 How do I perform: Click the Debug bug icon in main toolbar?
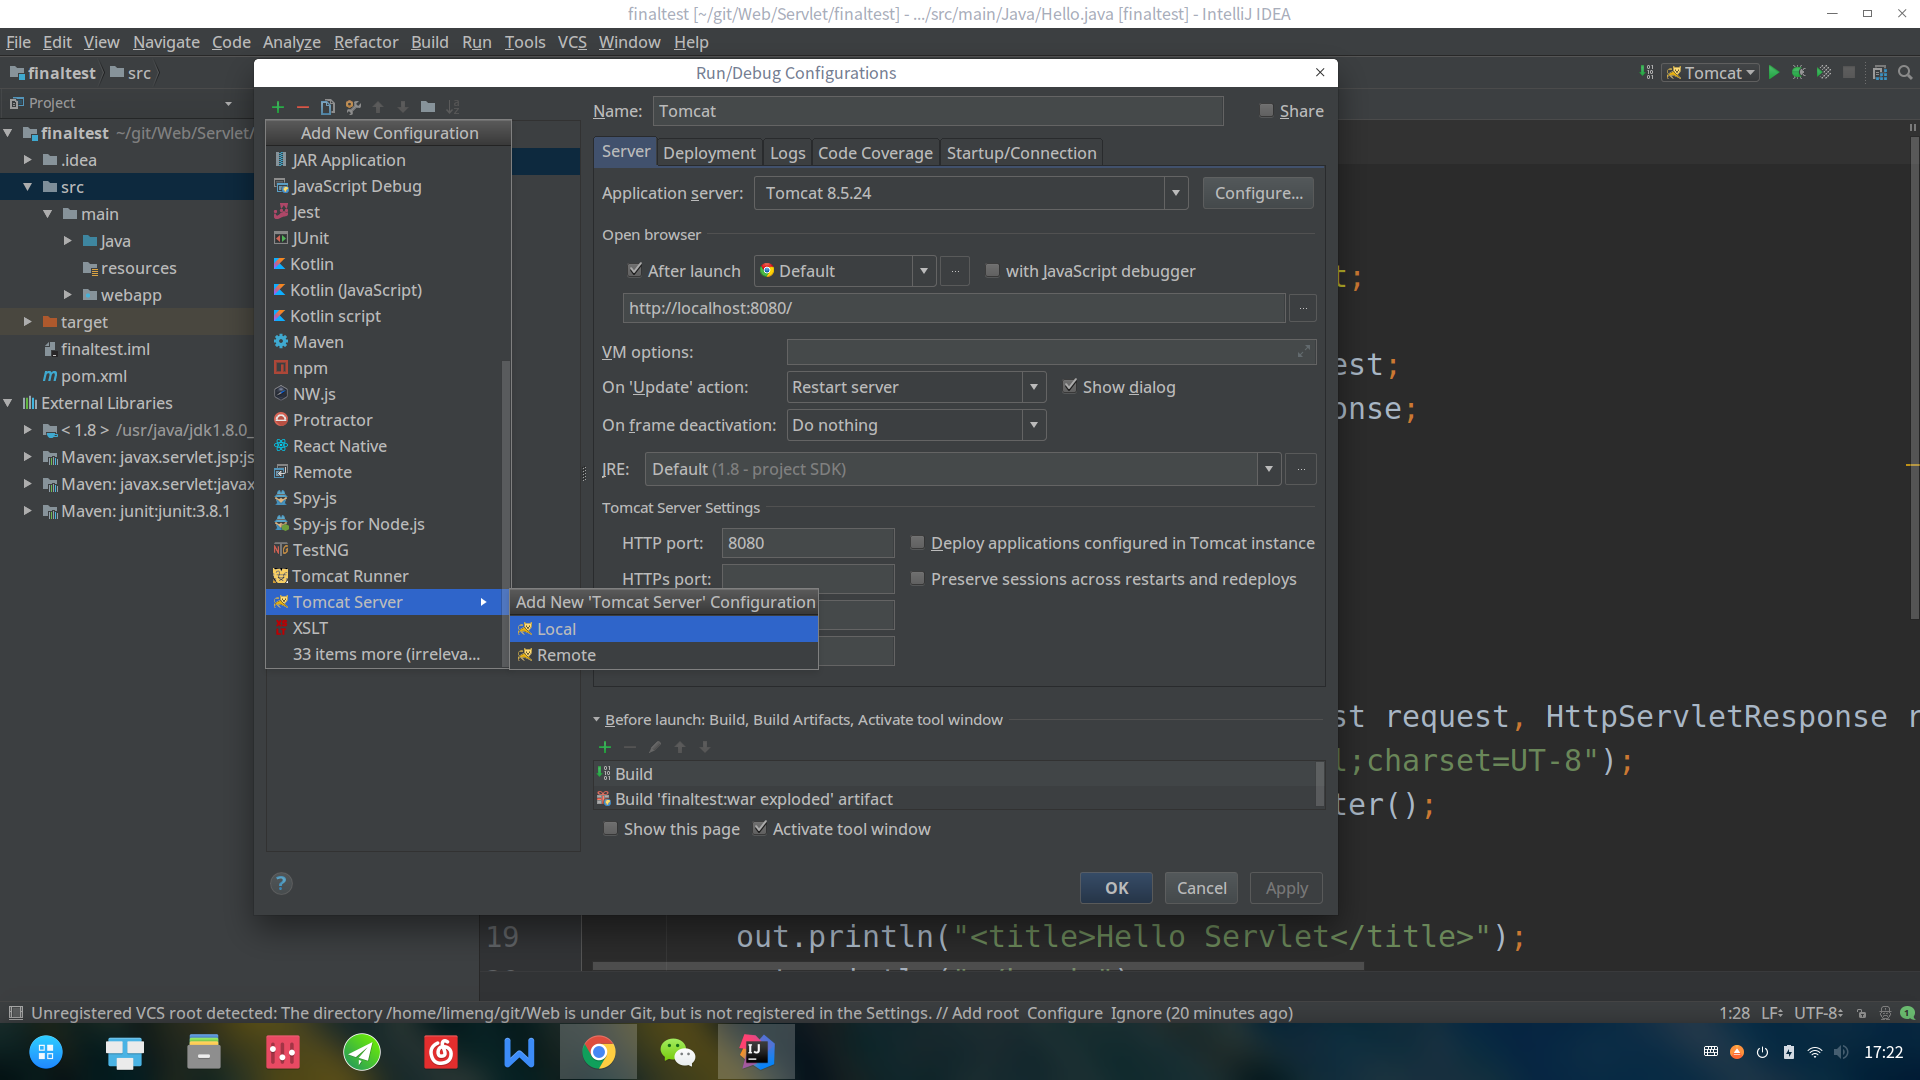tap(1799, 73)
